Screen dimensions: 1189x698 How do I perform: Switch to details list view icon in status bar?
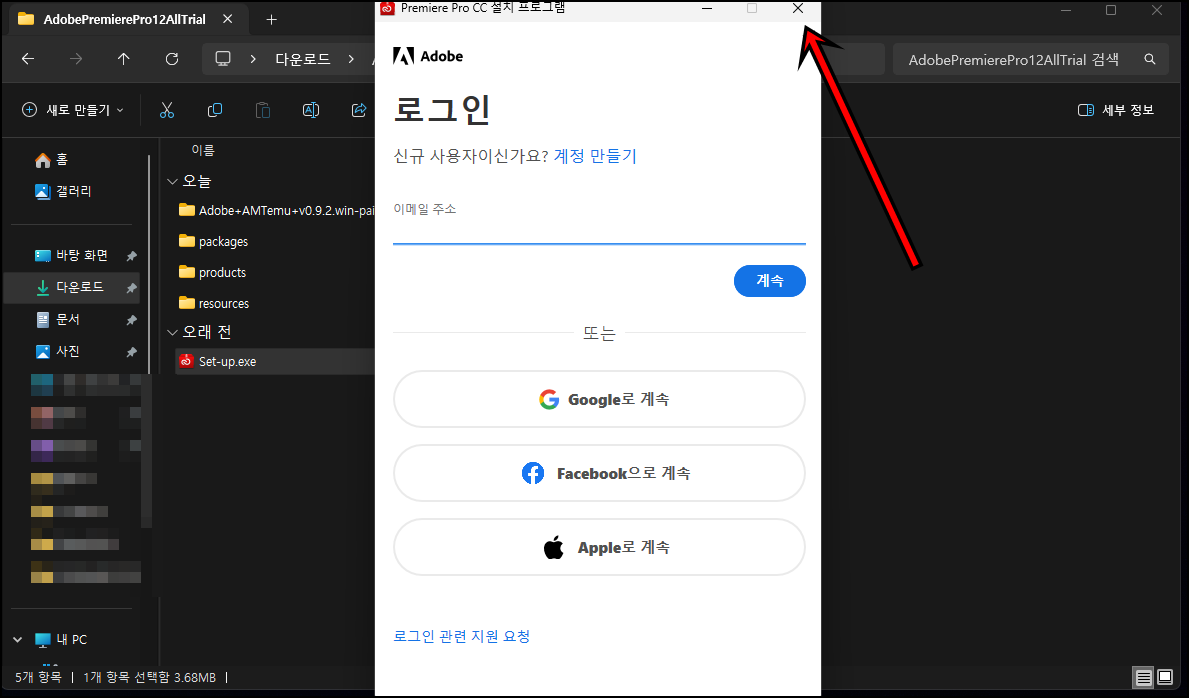point(1144,677)
